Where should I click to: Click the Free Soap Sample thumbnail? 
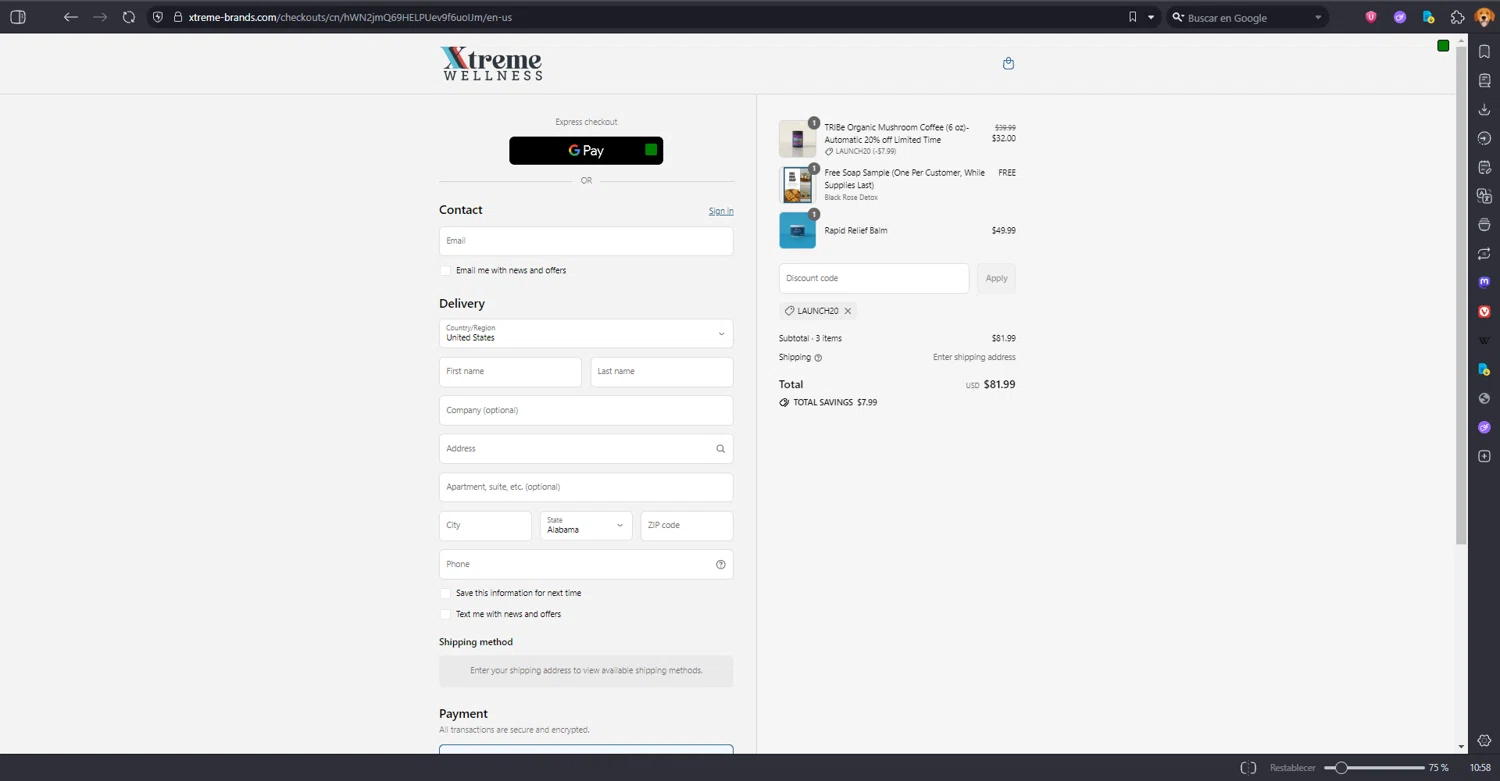click(797, 185)
